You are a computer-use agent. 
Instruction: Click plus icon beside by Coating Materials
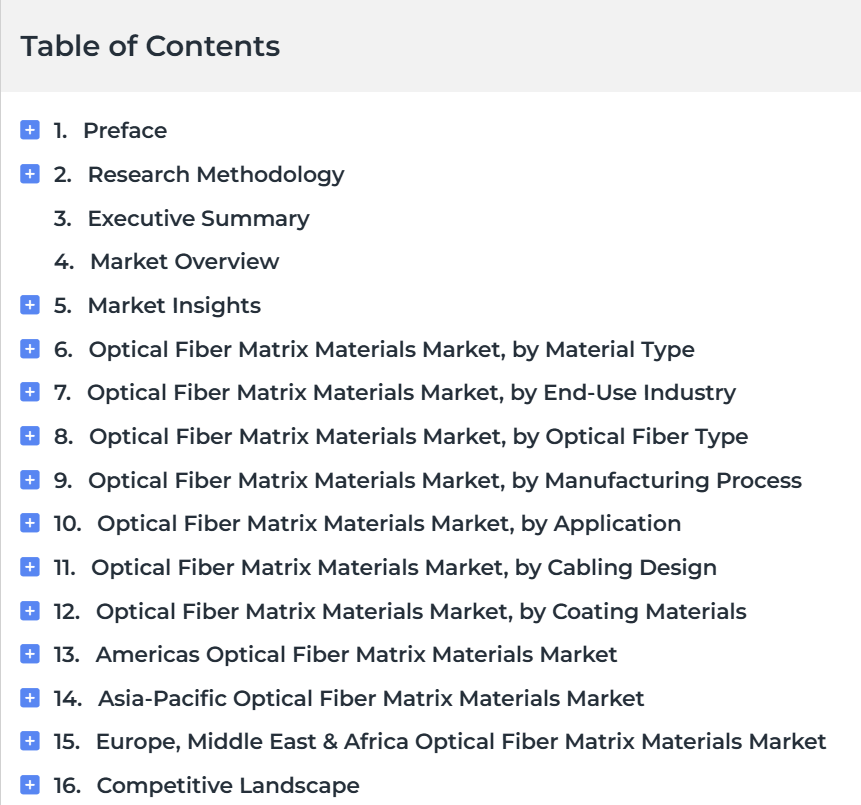(x=30, y=611)
